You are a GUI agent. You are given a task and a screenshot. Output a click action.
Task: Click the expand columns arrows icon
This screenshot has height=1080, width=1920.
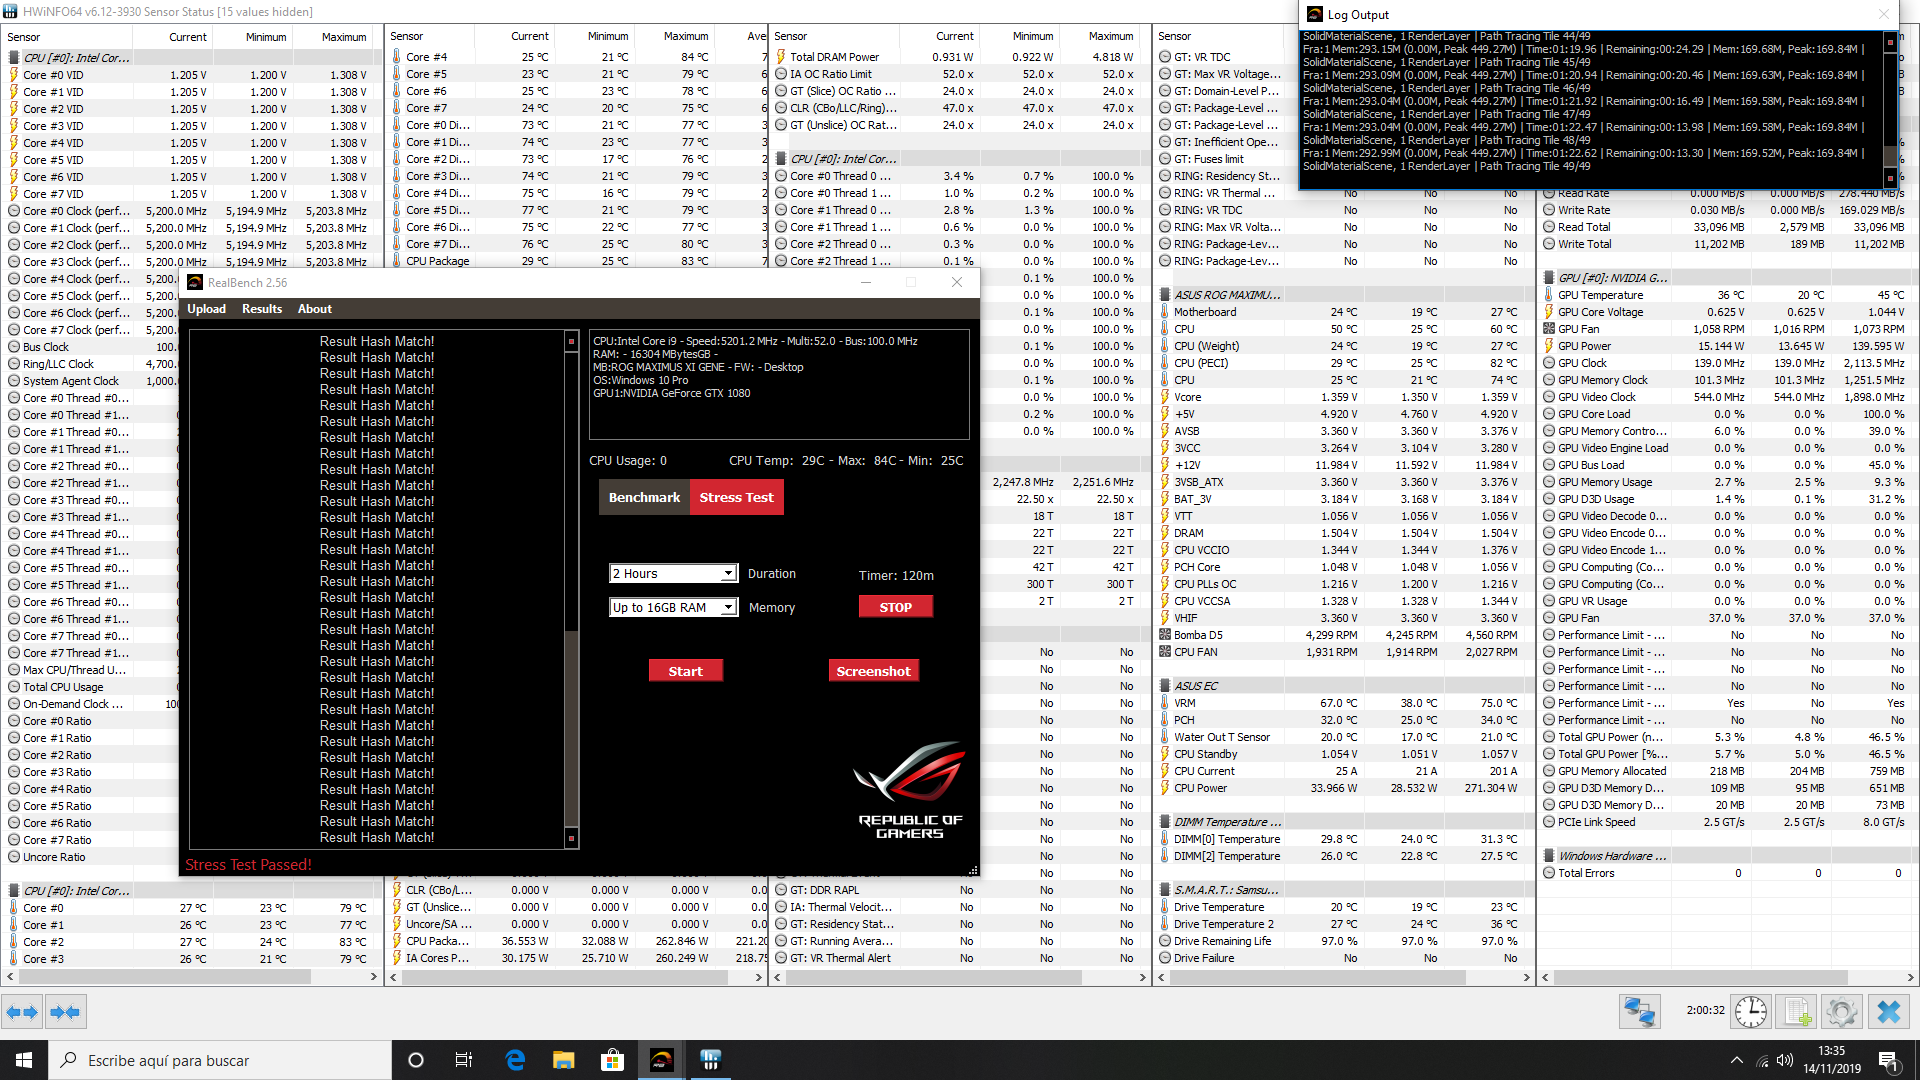pos(22,1012)
